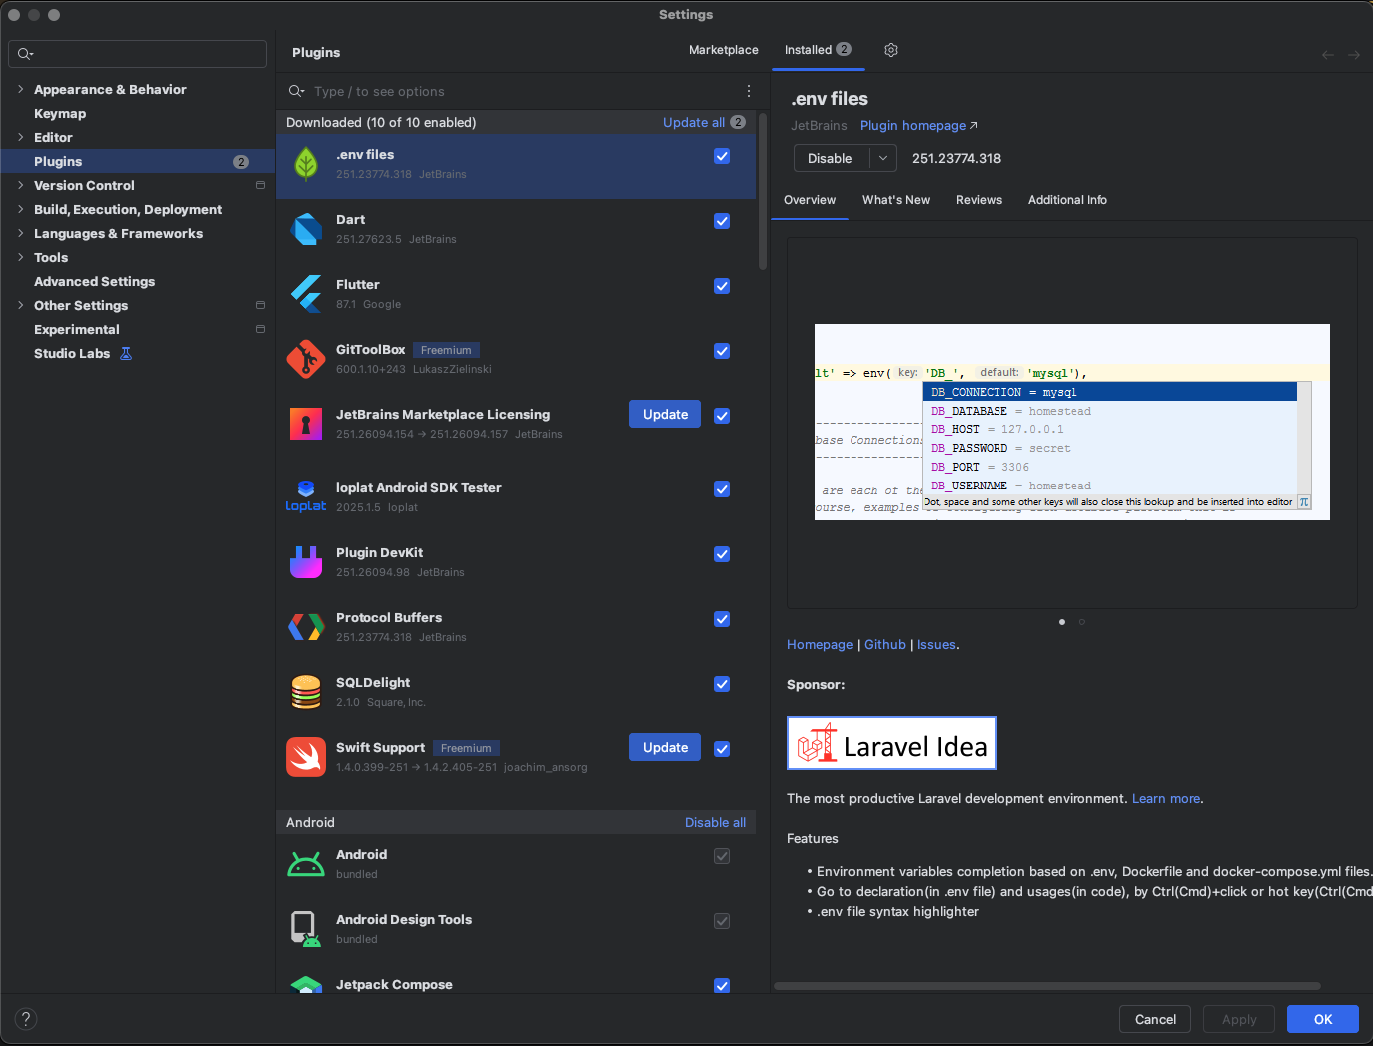Image resolution: width=1373 pixels, height=1046 pixels.
Task: Open the Disable button dropdown arrow
Action: point(883,158)
